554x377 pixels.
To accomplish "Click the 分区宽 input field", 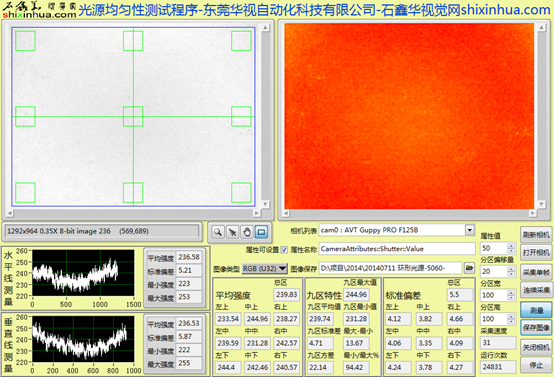I will coord(494,295).
